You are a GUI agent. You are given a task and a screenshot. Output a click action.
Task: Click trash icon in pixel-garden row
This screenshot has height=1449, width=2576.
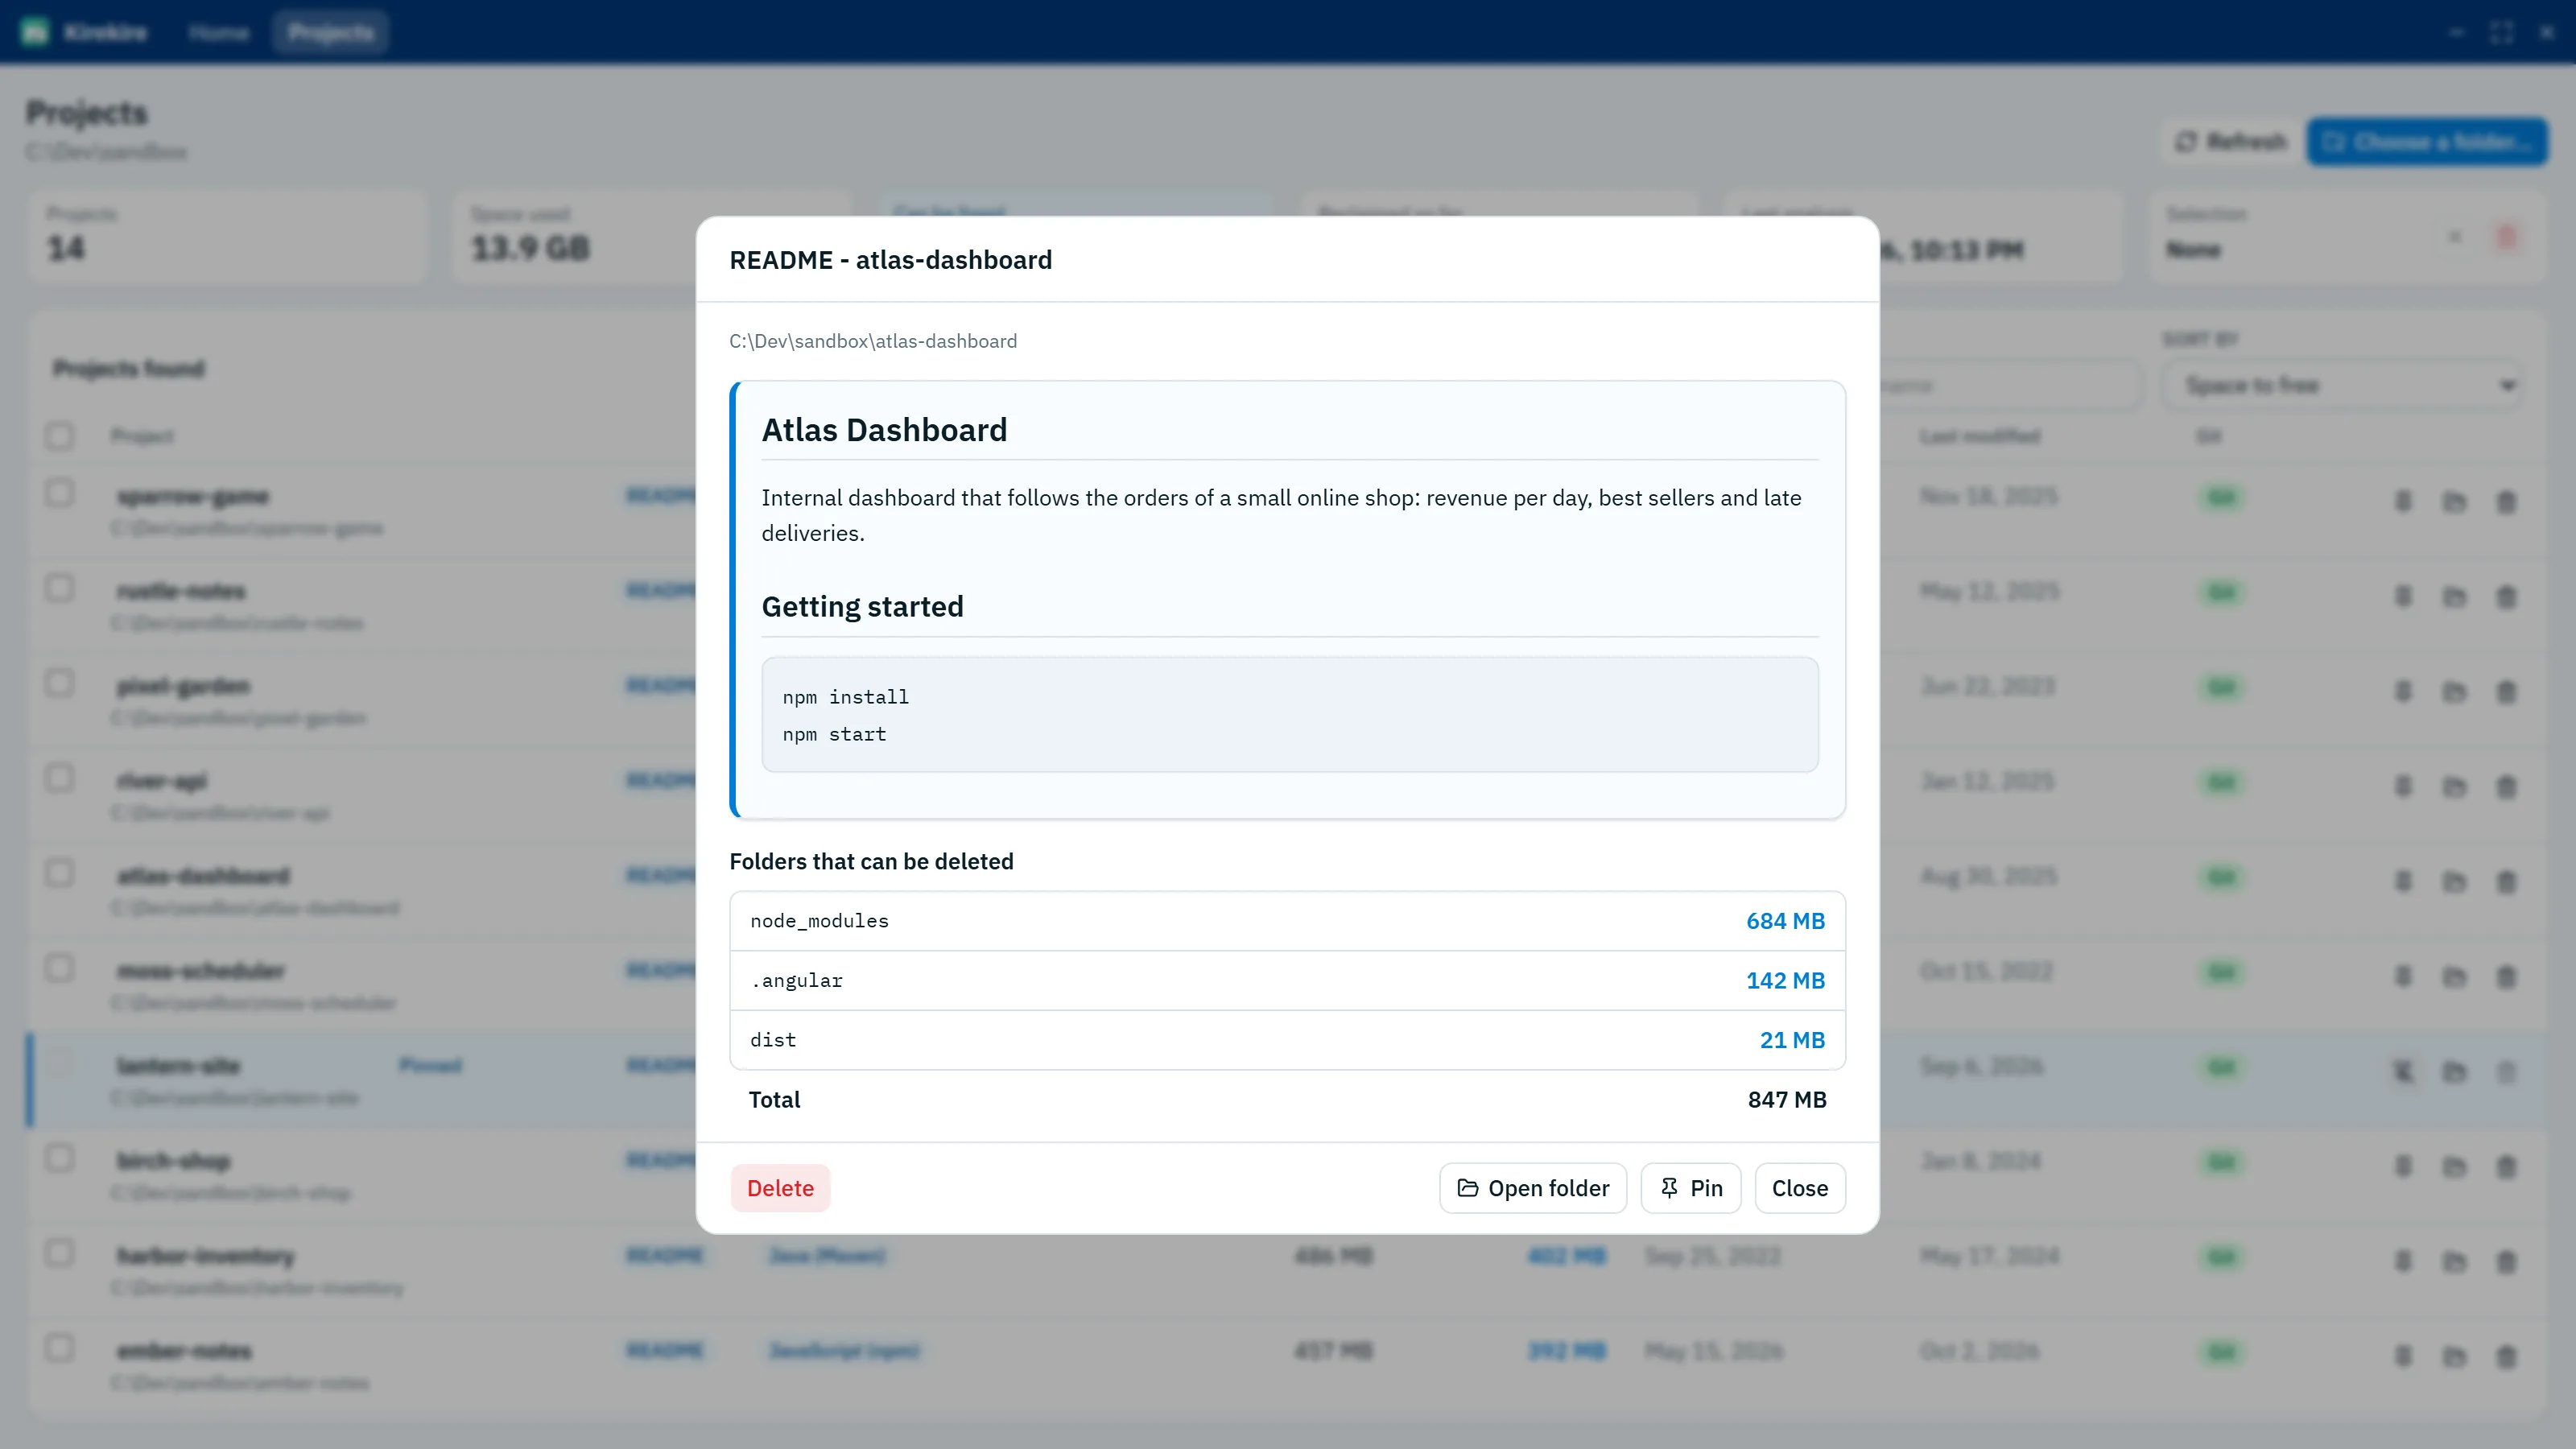click(2506, 691)
